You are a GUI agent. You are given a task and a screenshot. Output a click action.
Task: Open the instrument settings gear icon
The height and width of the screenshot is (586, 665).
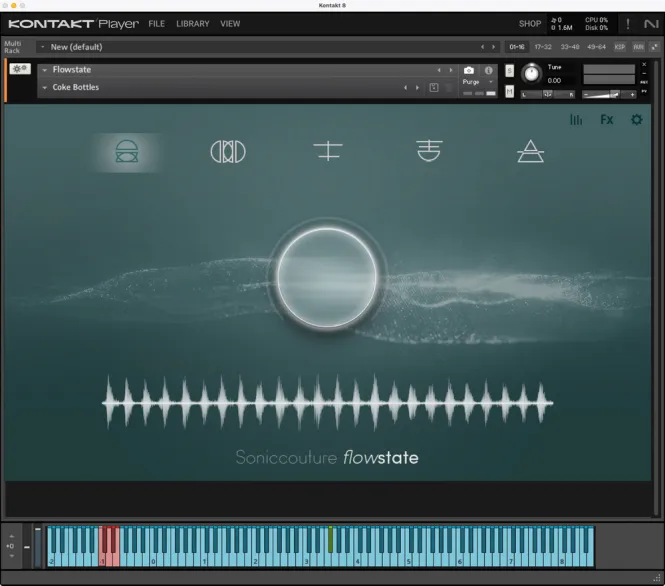(x=637, y=120)
